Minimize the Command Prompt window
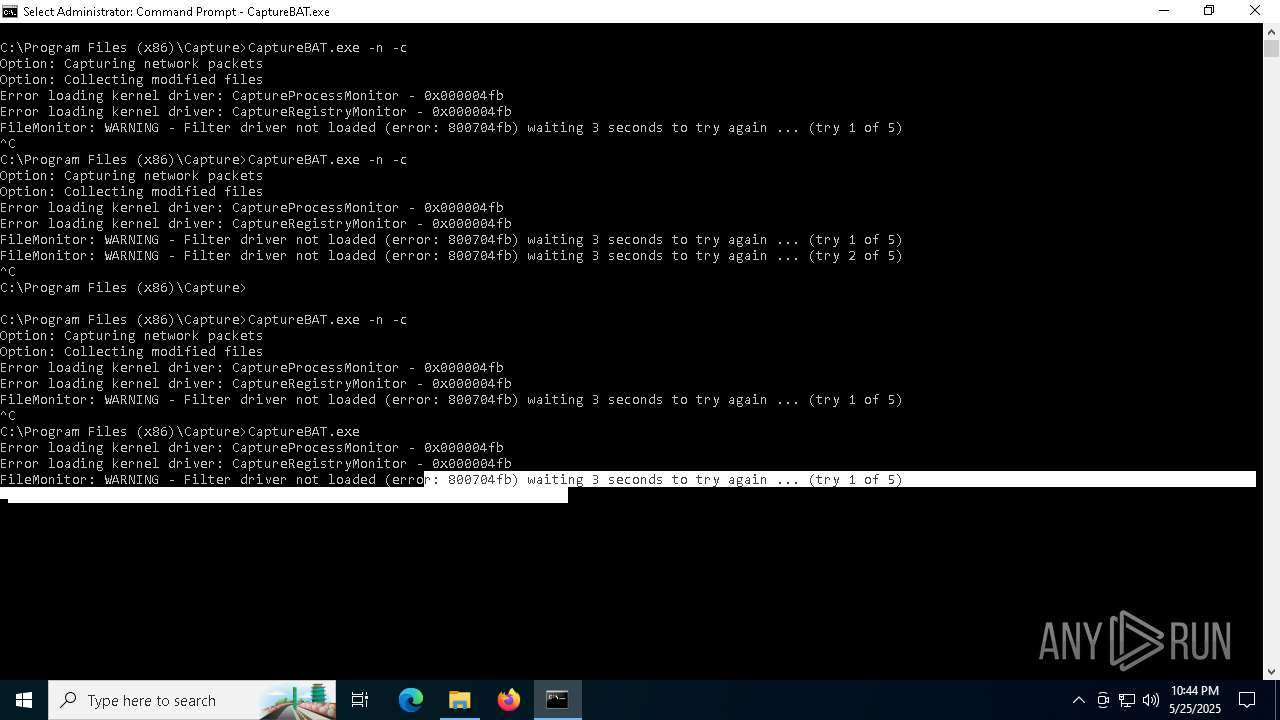The width and height of the screenshot is (1280, 720). pos(1163,11)
